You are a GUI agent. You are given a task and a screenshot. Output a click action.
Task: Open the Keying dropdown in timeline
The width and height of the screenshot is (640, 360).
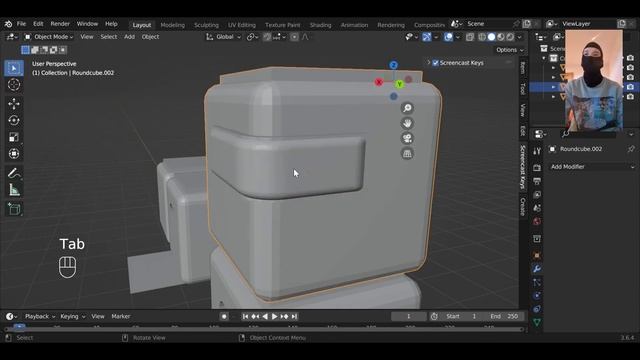point(73,316)
